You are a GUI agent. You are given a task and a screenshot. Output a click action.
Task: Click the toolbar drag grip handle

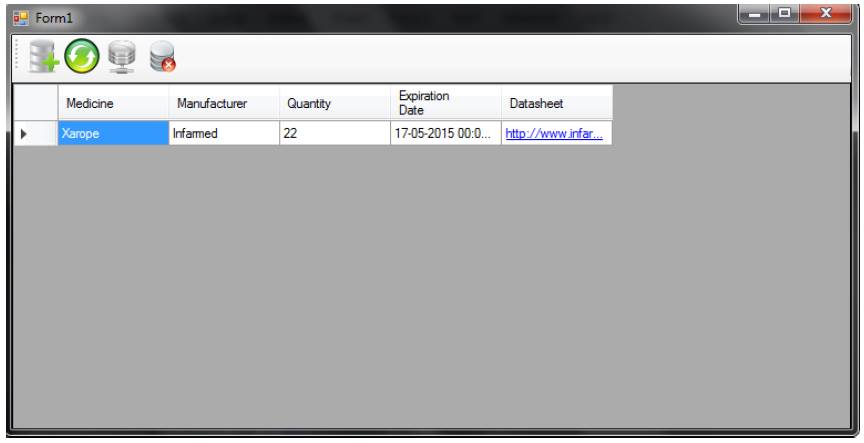pos(17,57)
